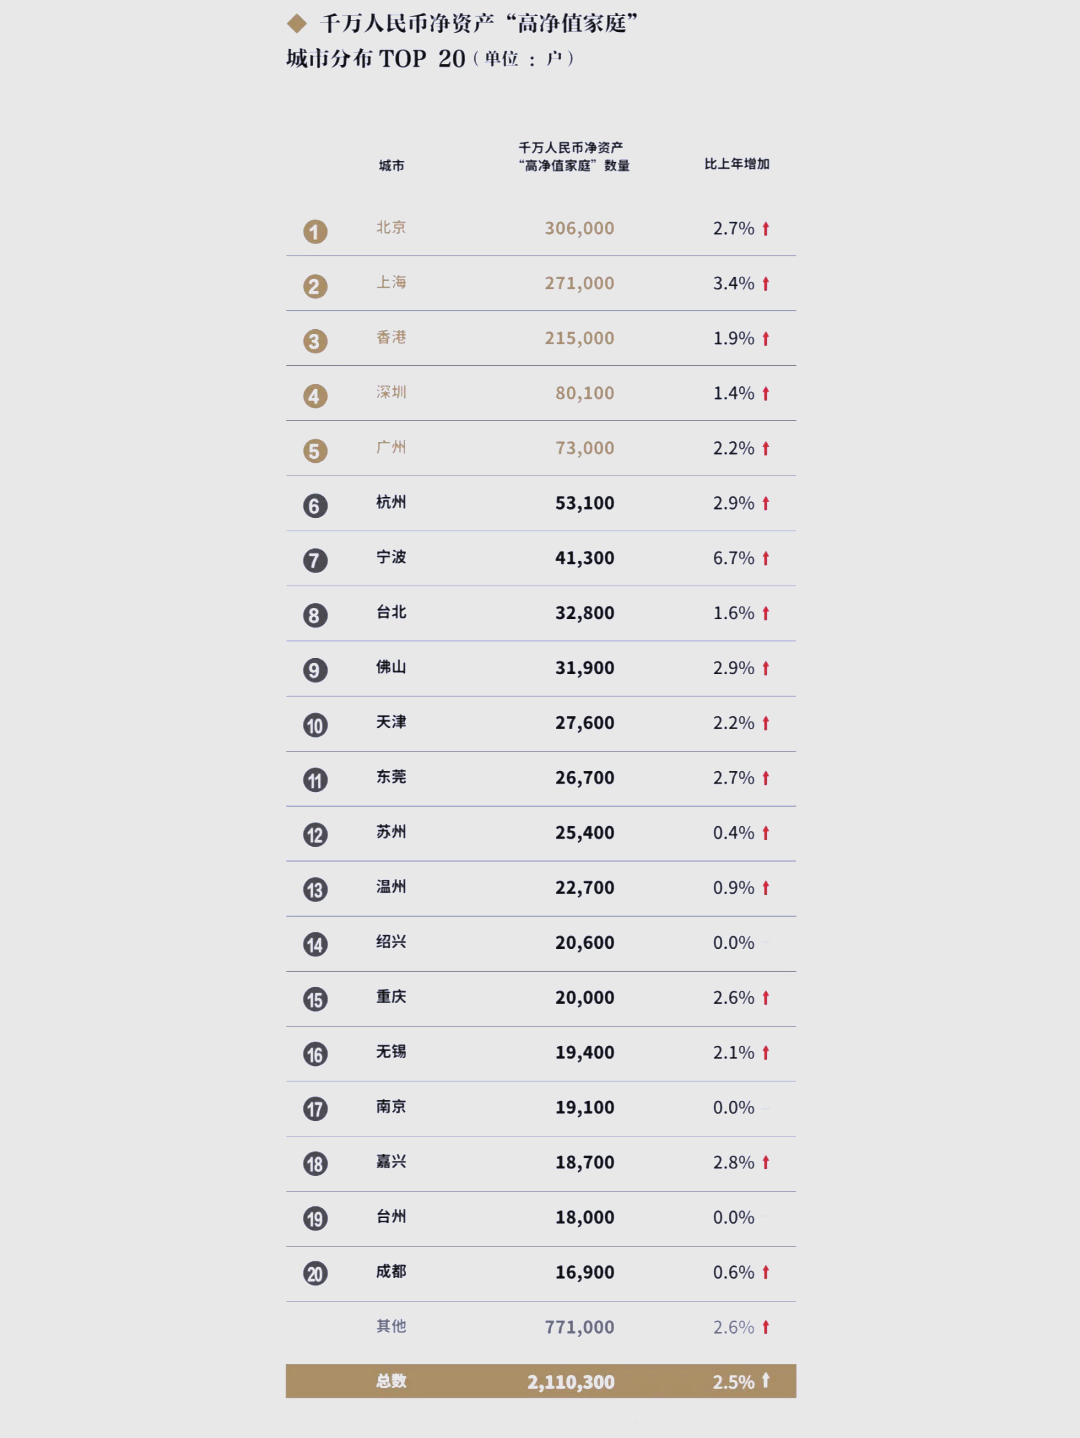Viewport: 1080px width, 1438px height.
Task: Click the city name 深圳
Action: click(x=391, y=392)
